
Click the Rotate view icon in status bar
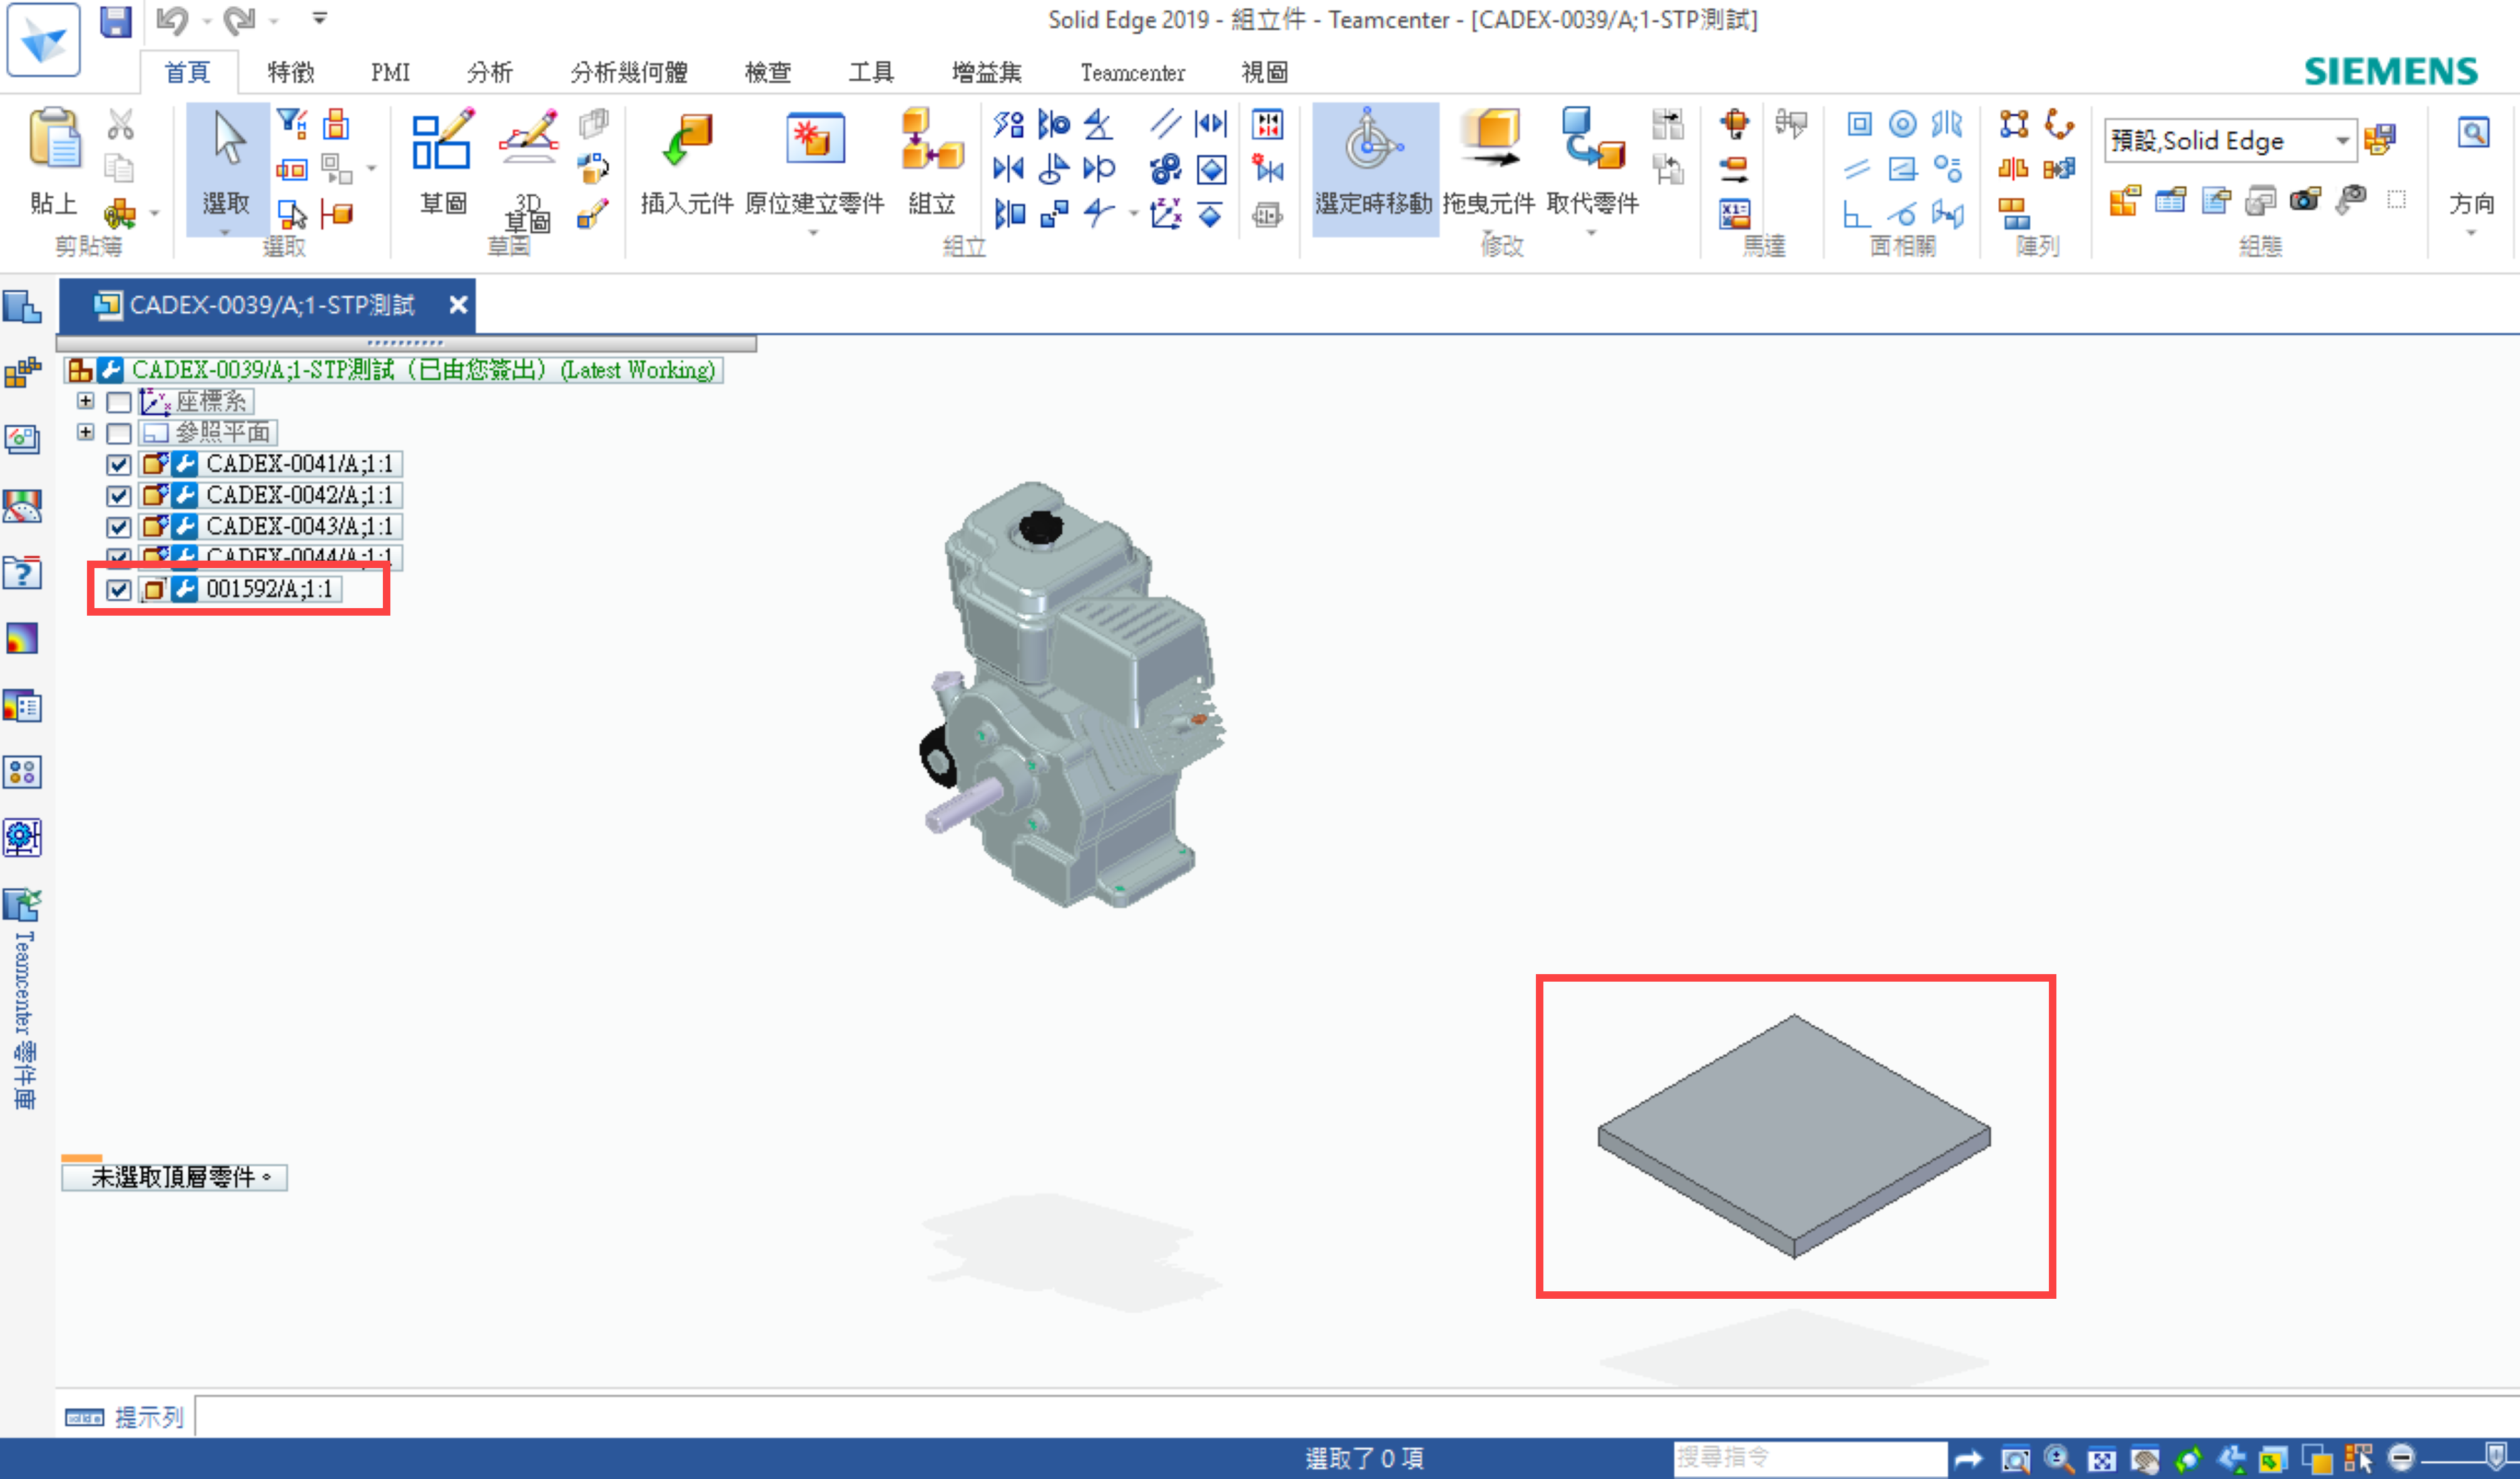tap(2187, 1459)
